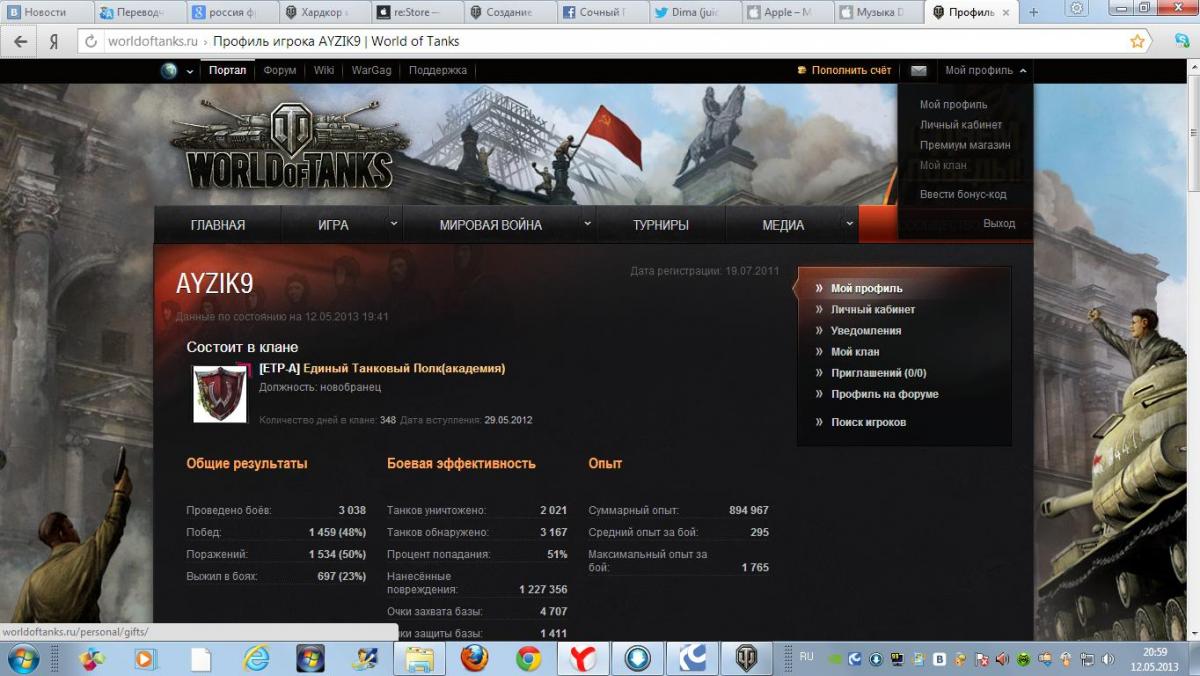Click Выход to log out

(x=999, y=224)
